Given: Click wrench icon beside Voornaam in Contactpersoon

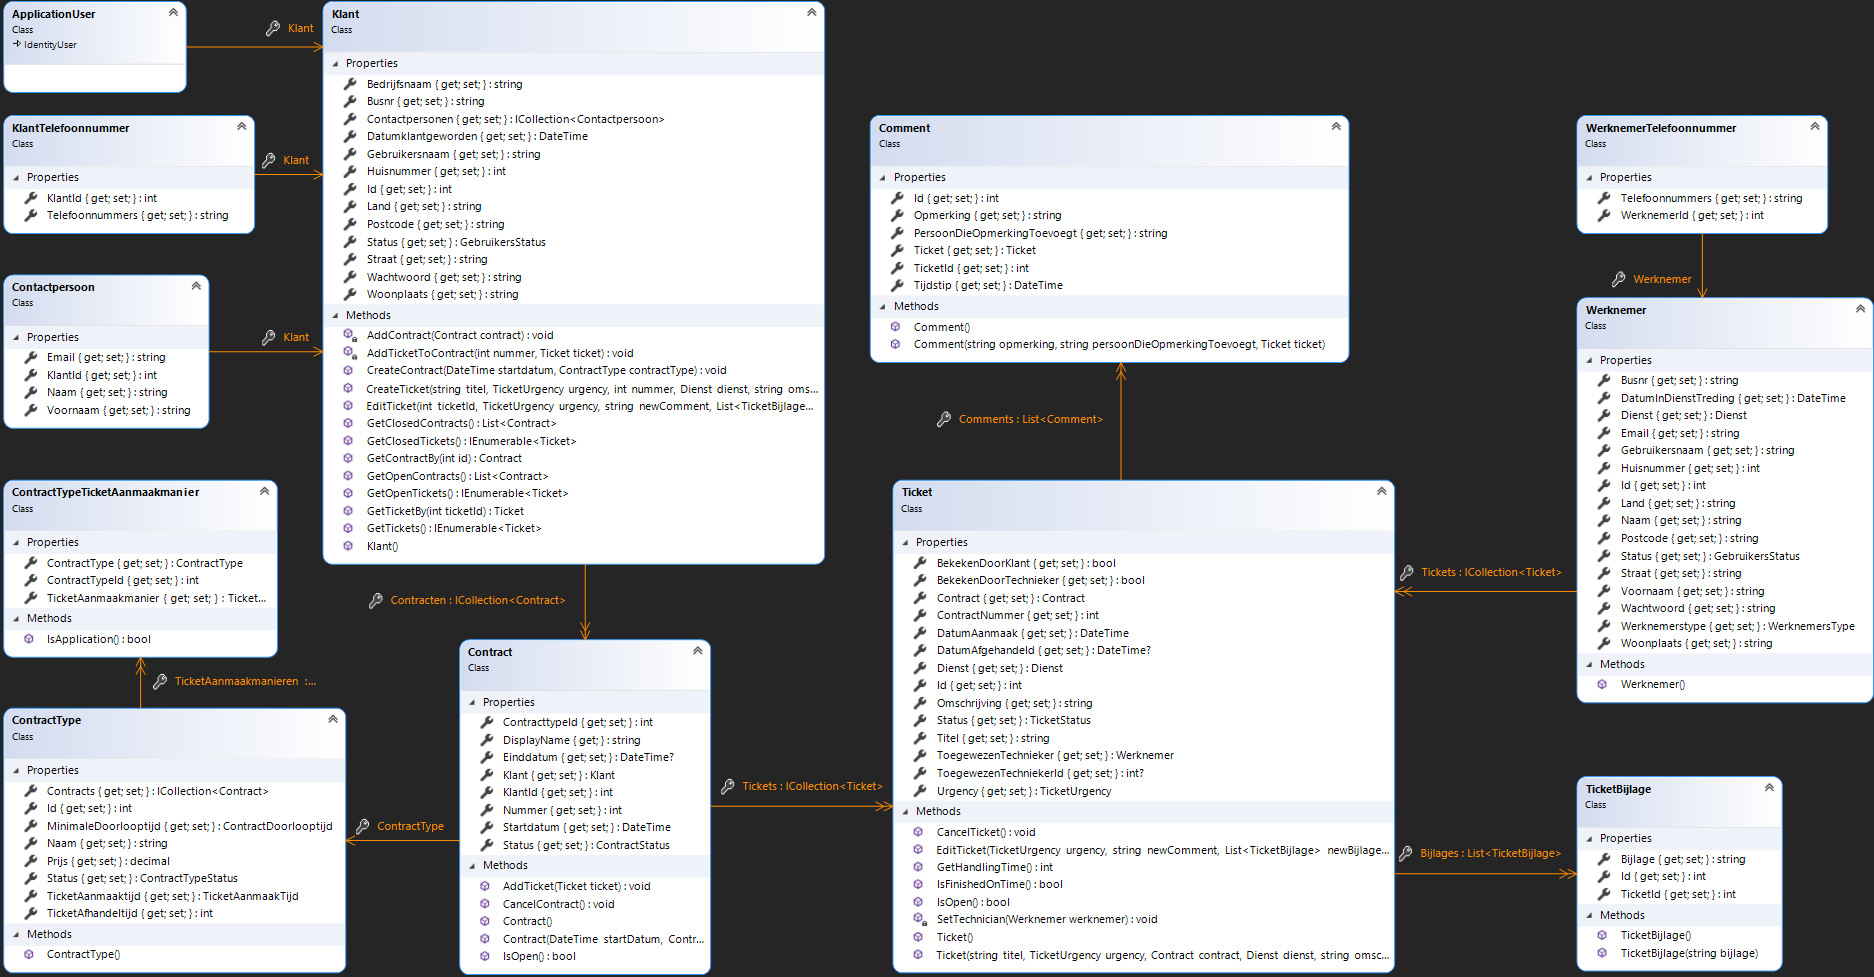Looking at the screenshot, I should [x=31, y=410].
